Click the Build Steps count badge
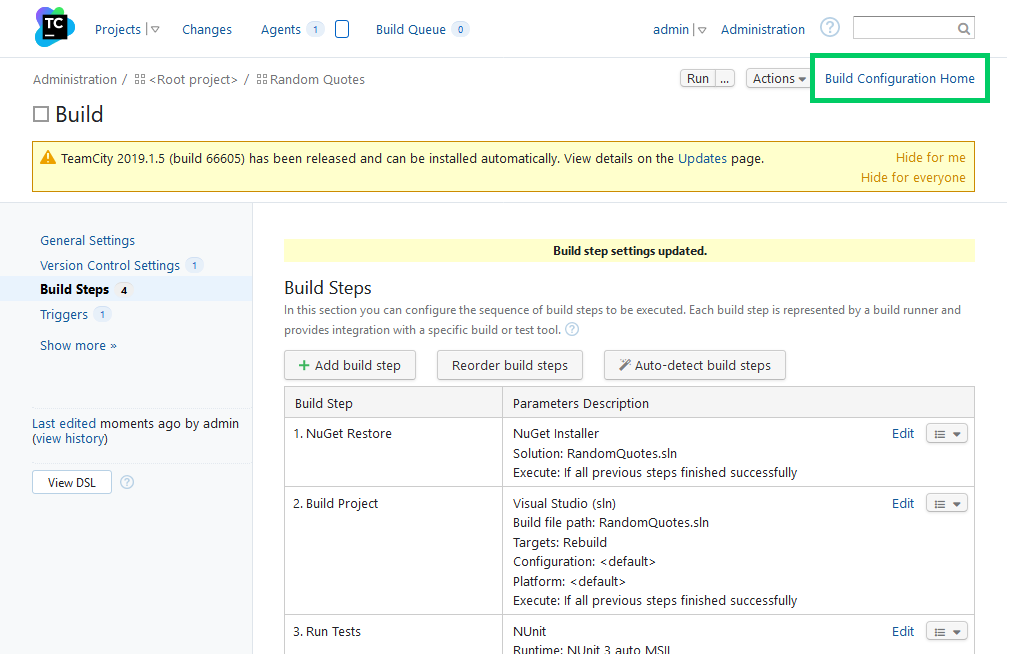This screenshot has height=654, width=1024. [x=123, y=290]
